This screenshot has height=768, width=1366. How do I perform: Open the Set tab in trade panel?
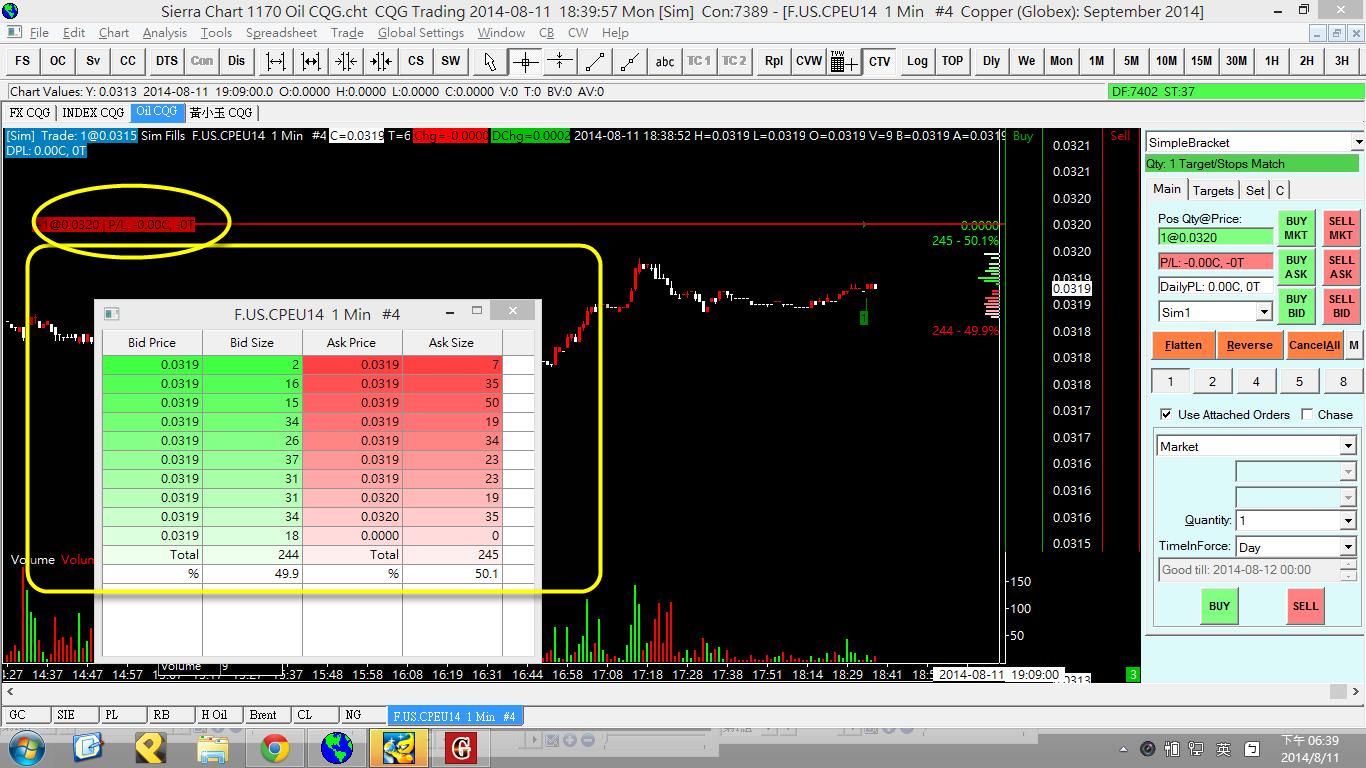(x=1255, y=190)
